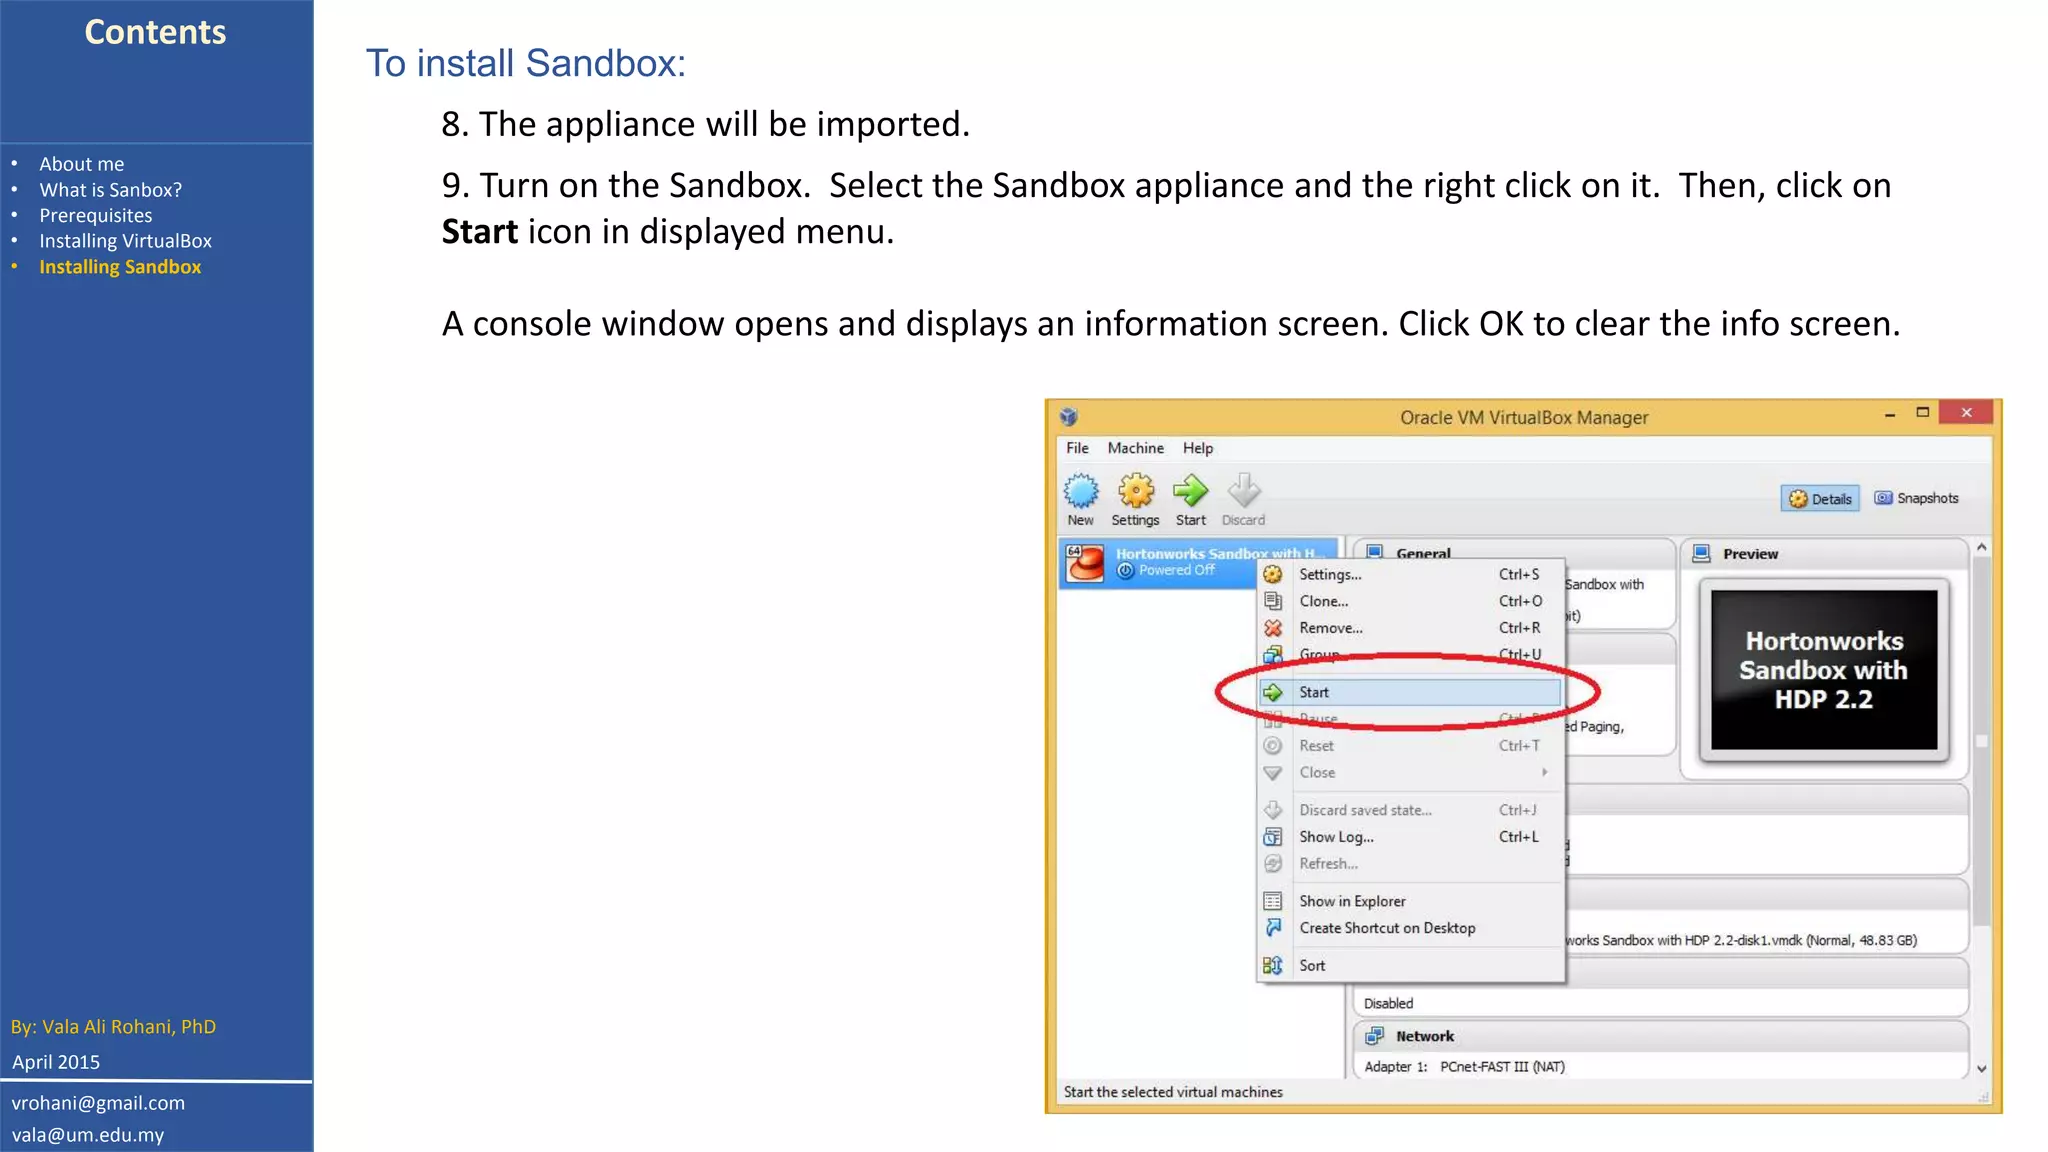Click the Clone icon in context menu
This screenshot has height=1152, width=2048.
click(1272, 601)
